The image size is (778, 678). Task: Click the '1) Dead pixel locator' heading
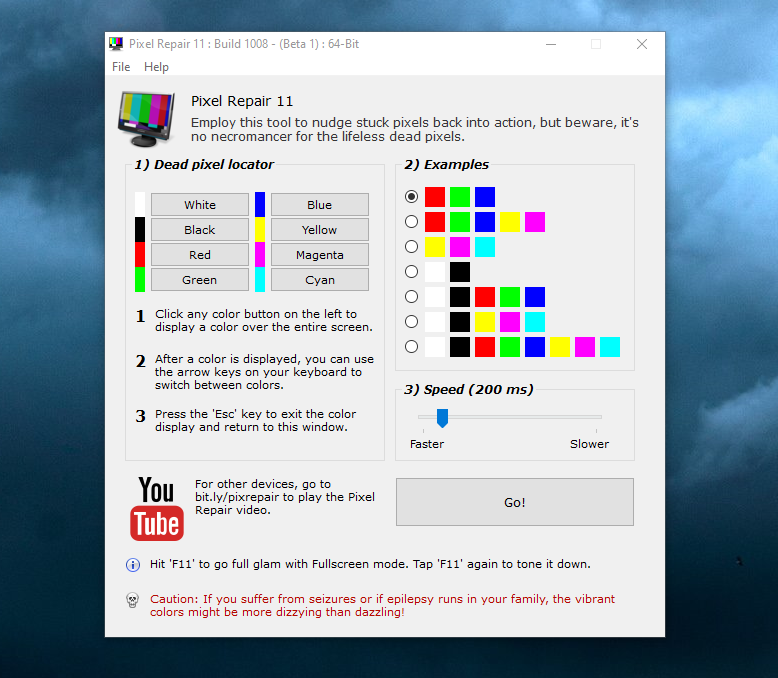tap(204, 165)
